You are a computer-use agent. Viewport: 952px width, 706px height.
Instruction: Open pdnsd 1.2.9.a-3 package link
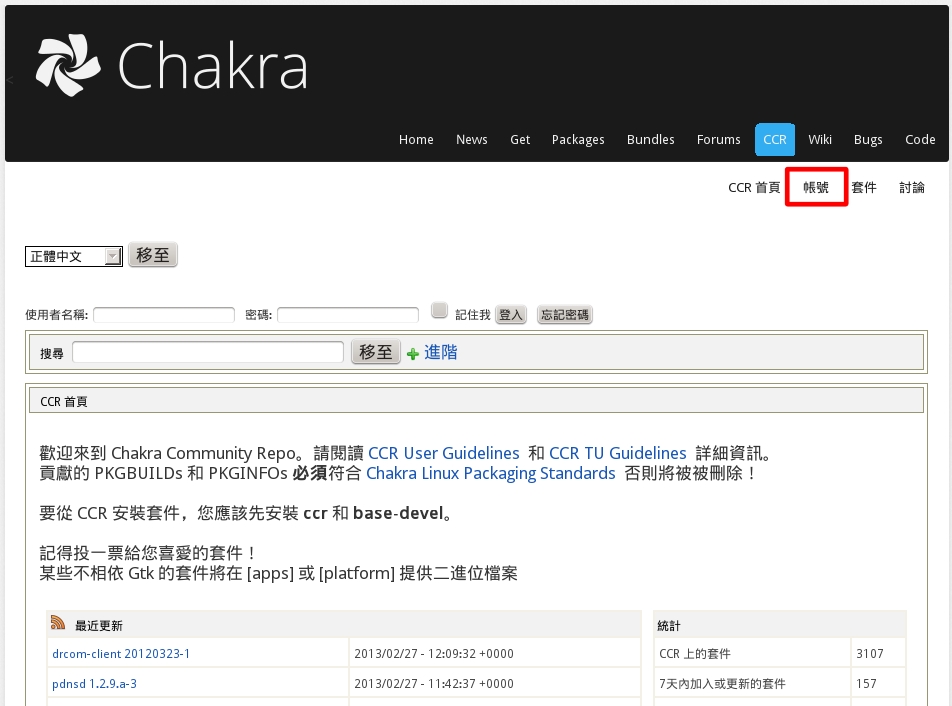pos(94,684)
